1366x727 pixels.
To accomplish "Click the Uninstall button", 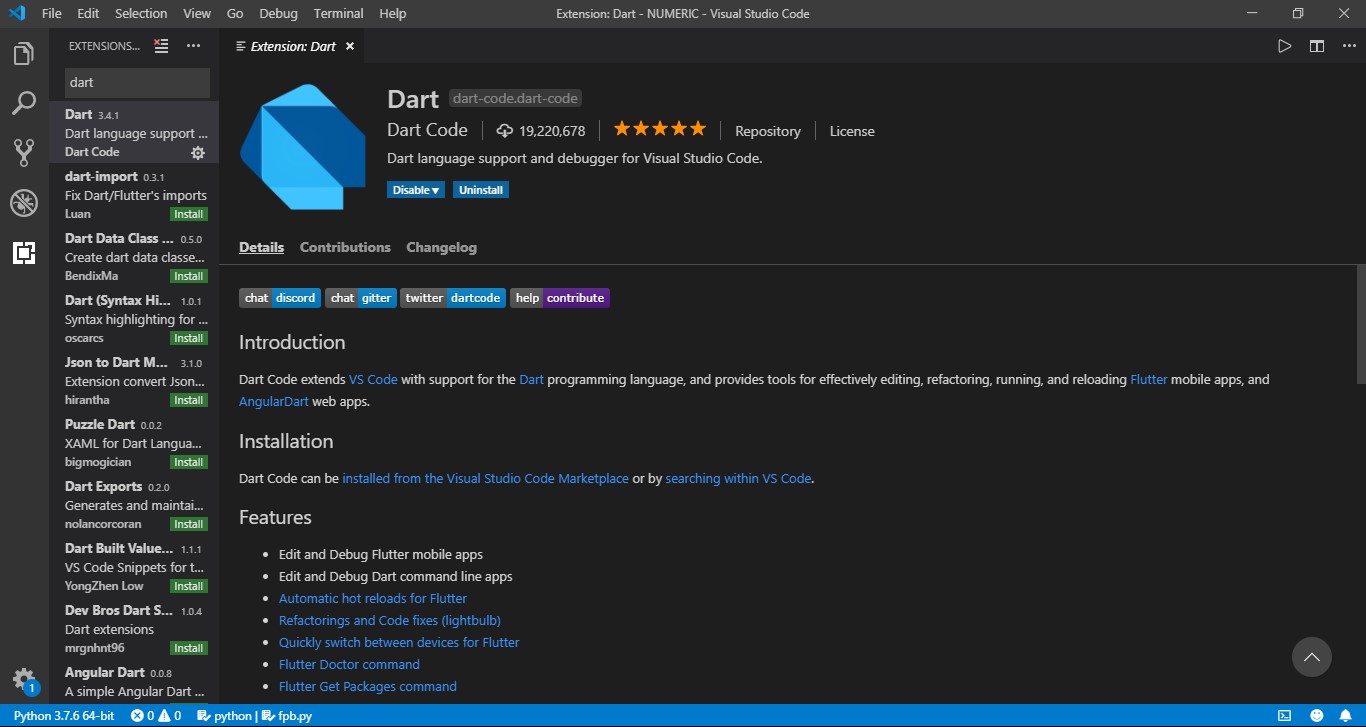I will 480,190.
